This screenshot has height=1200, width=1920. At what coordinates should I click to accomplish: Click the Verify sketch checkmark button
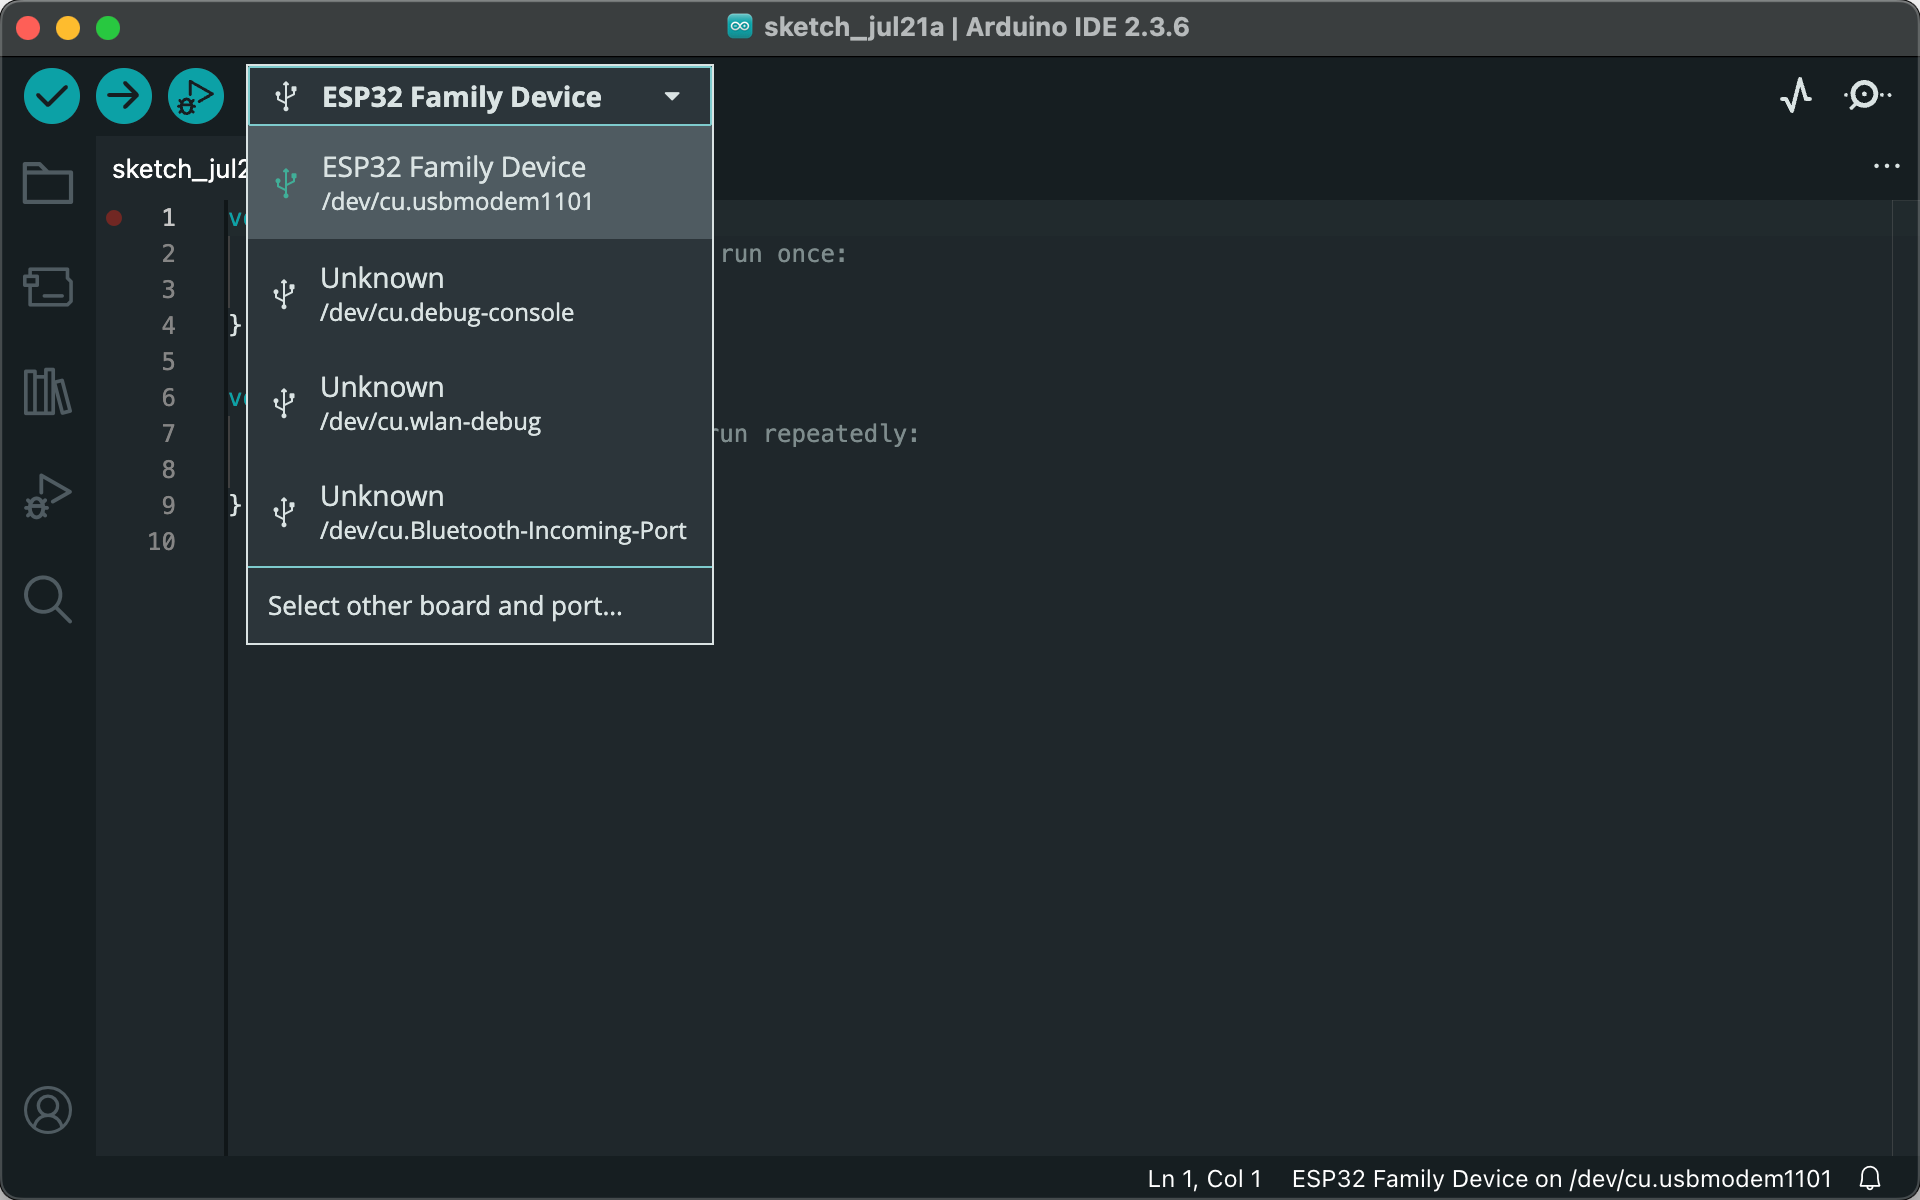tap(52, 97)
